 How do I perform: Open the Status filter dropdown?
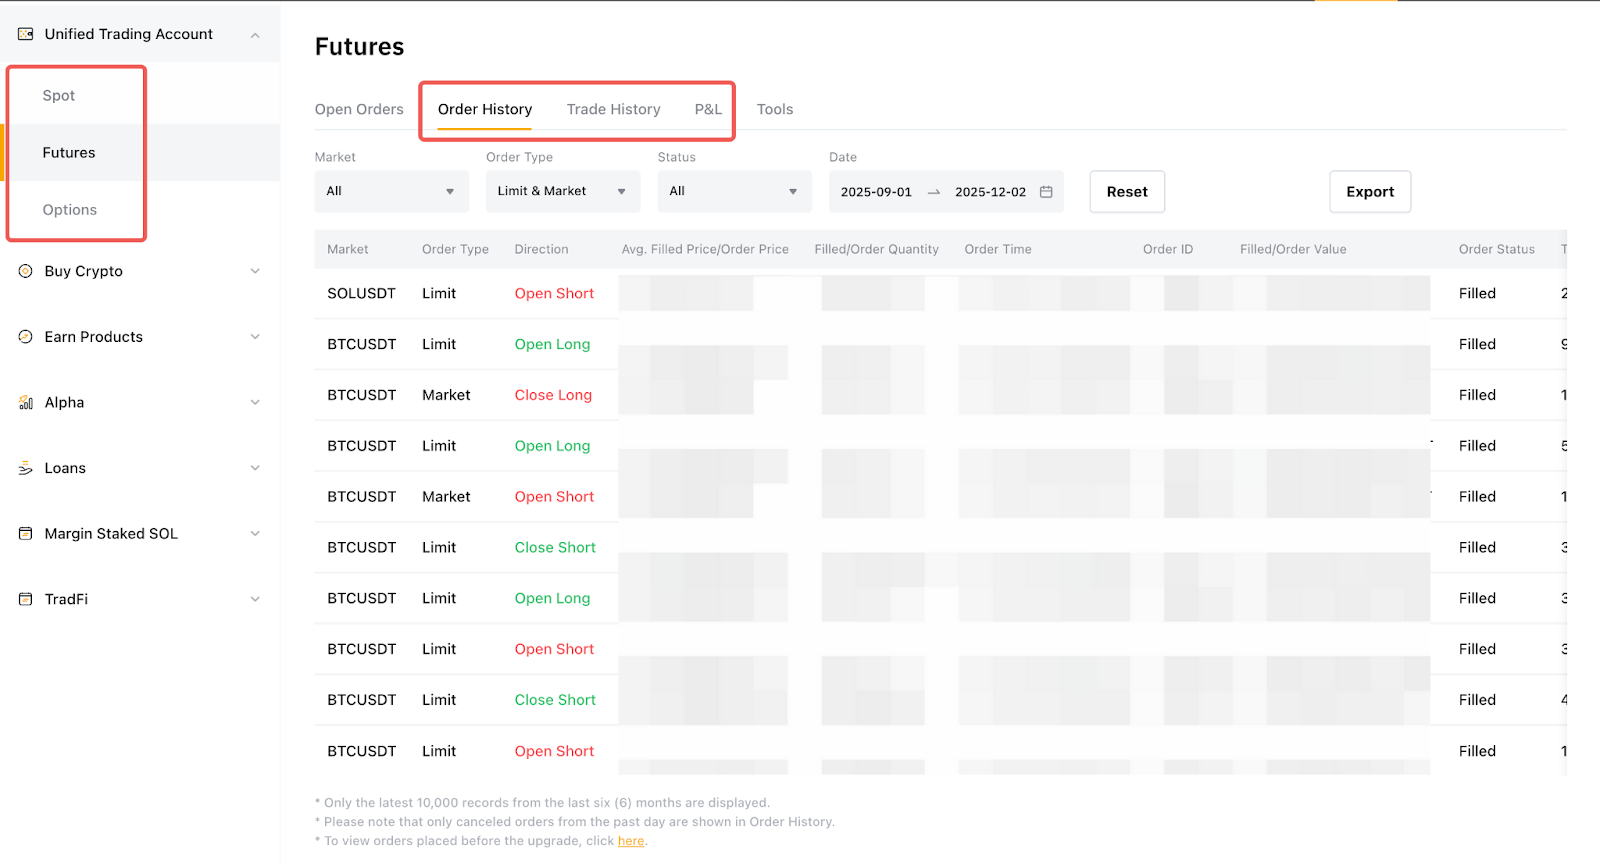click(733, 191)
